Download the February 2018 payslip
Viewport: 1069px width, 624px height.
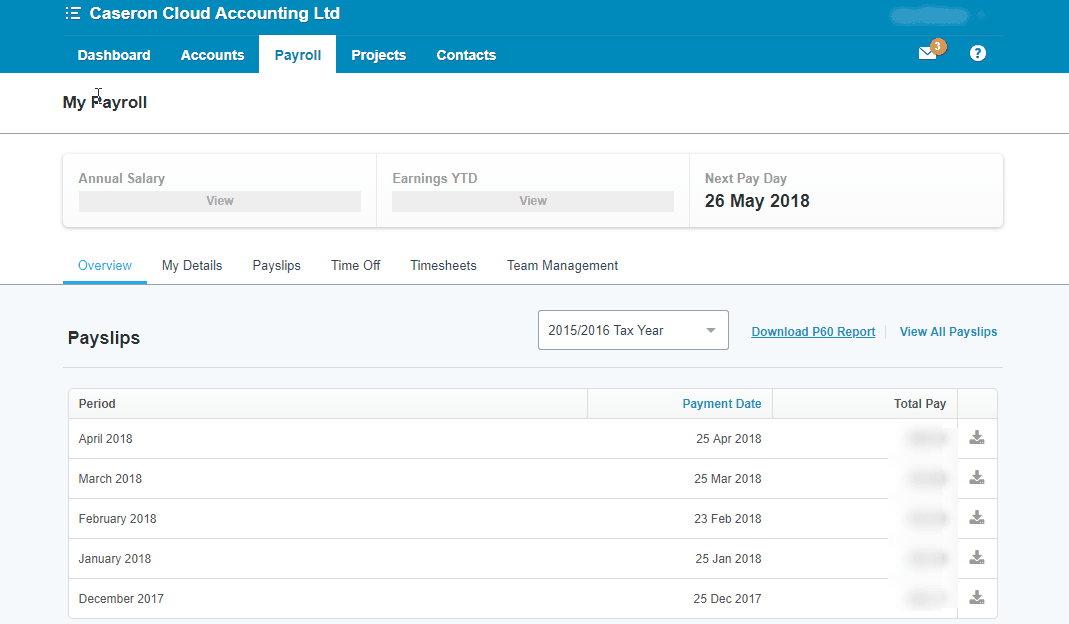977,518
